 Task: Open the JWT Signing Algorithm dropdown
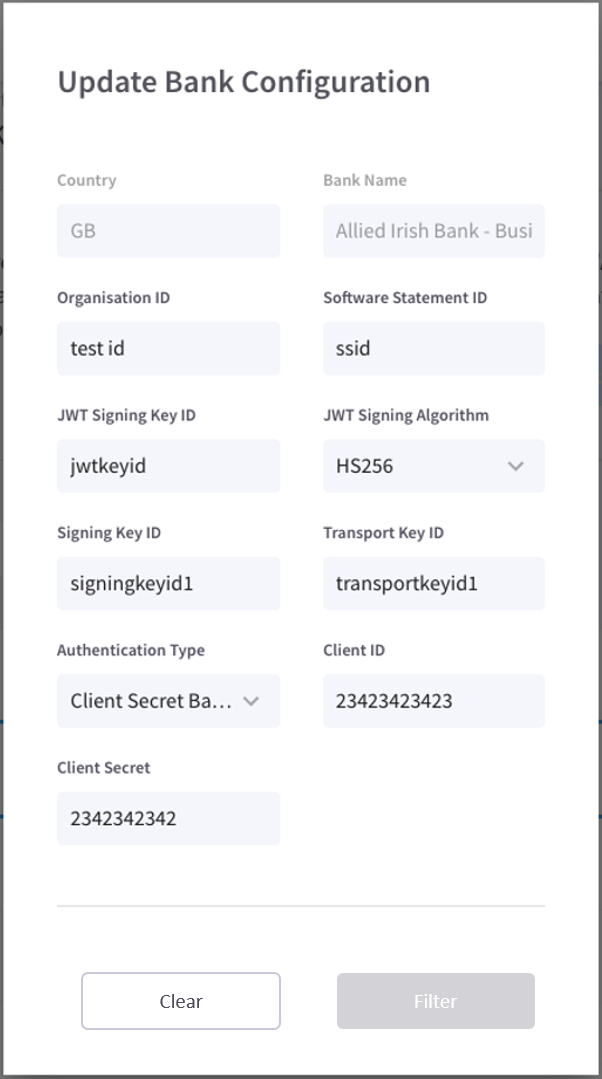tap(433, 466)
